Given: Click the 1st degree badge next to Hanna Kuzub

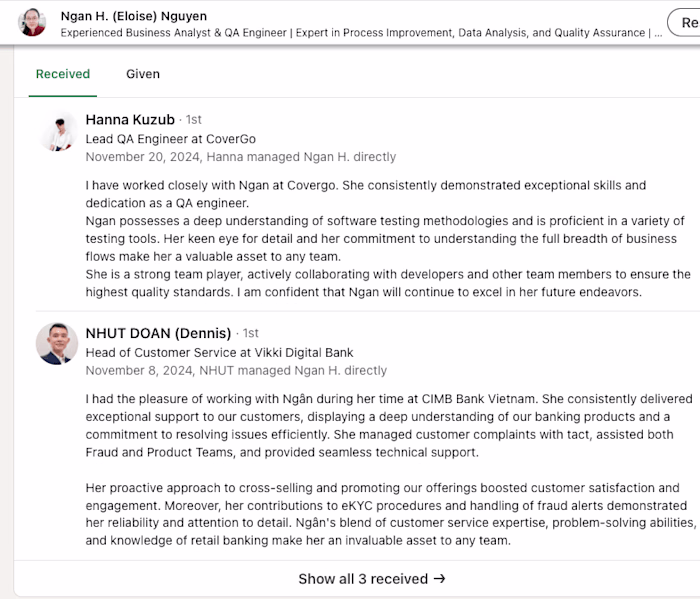Looking at the screenshot, I should pyautogui.click(x=193, y=120).
